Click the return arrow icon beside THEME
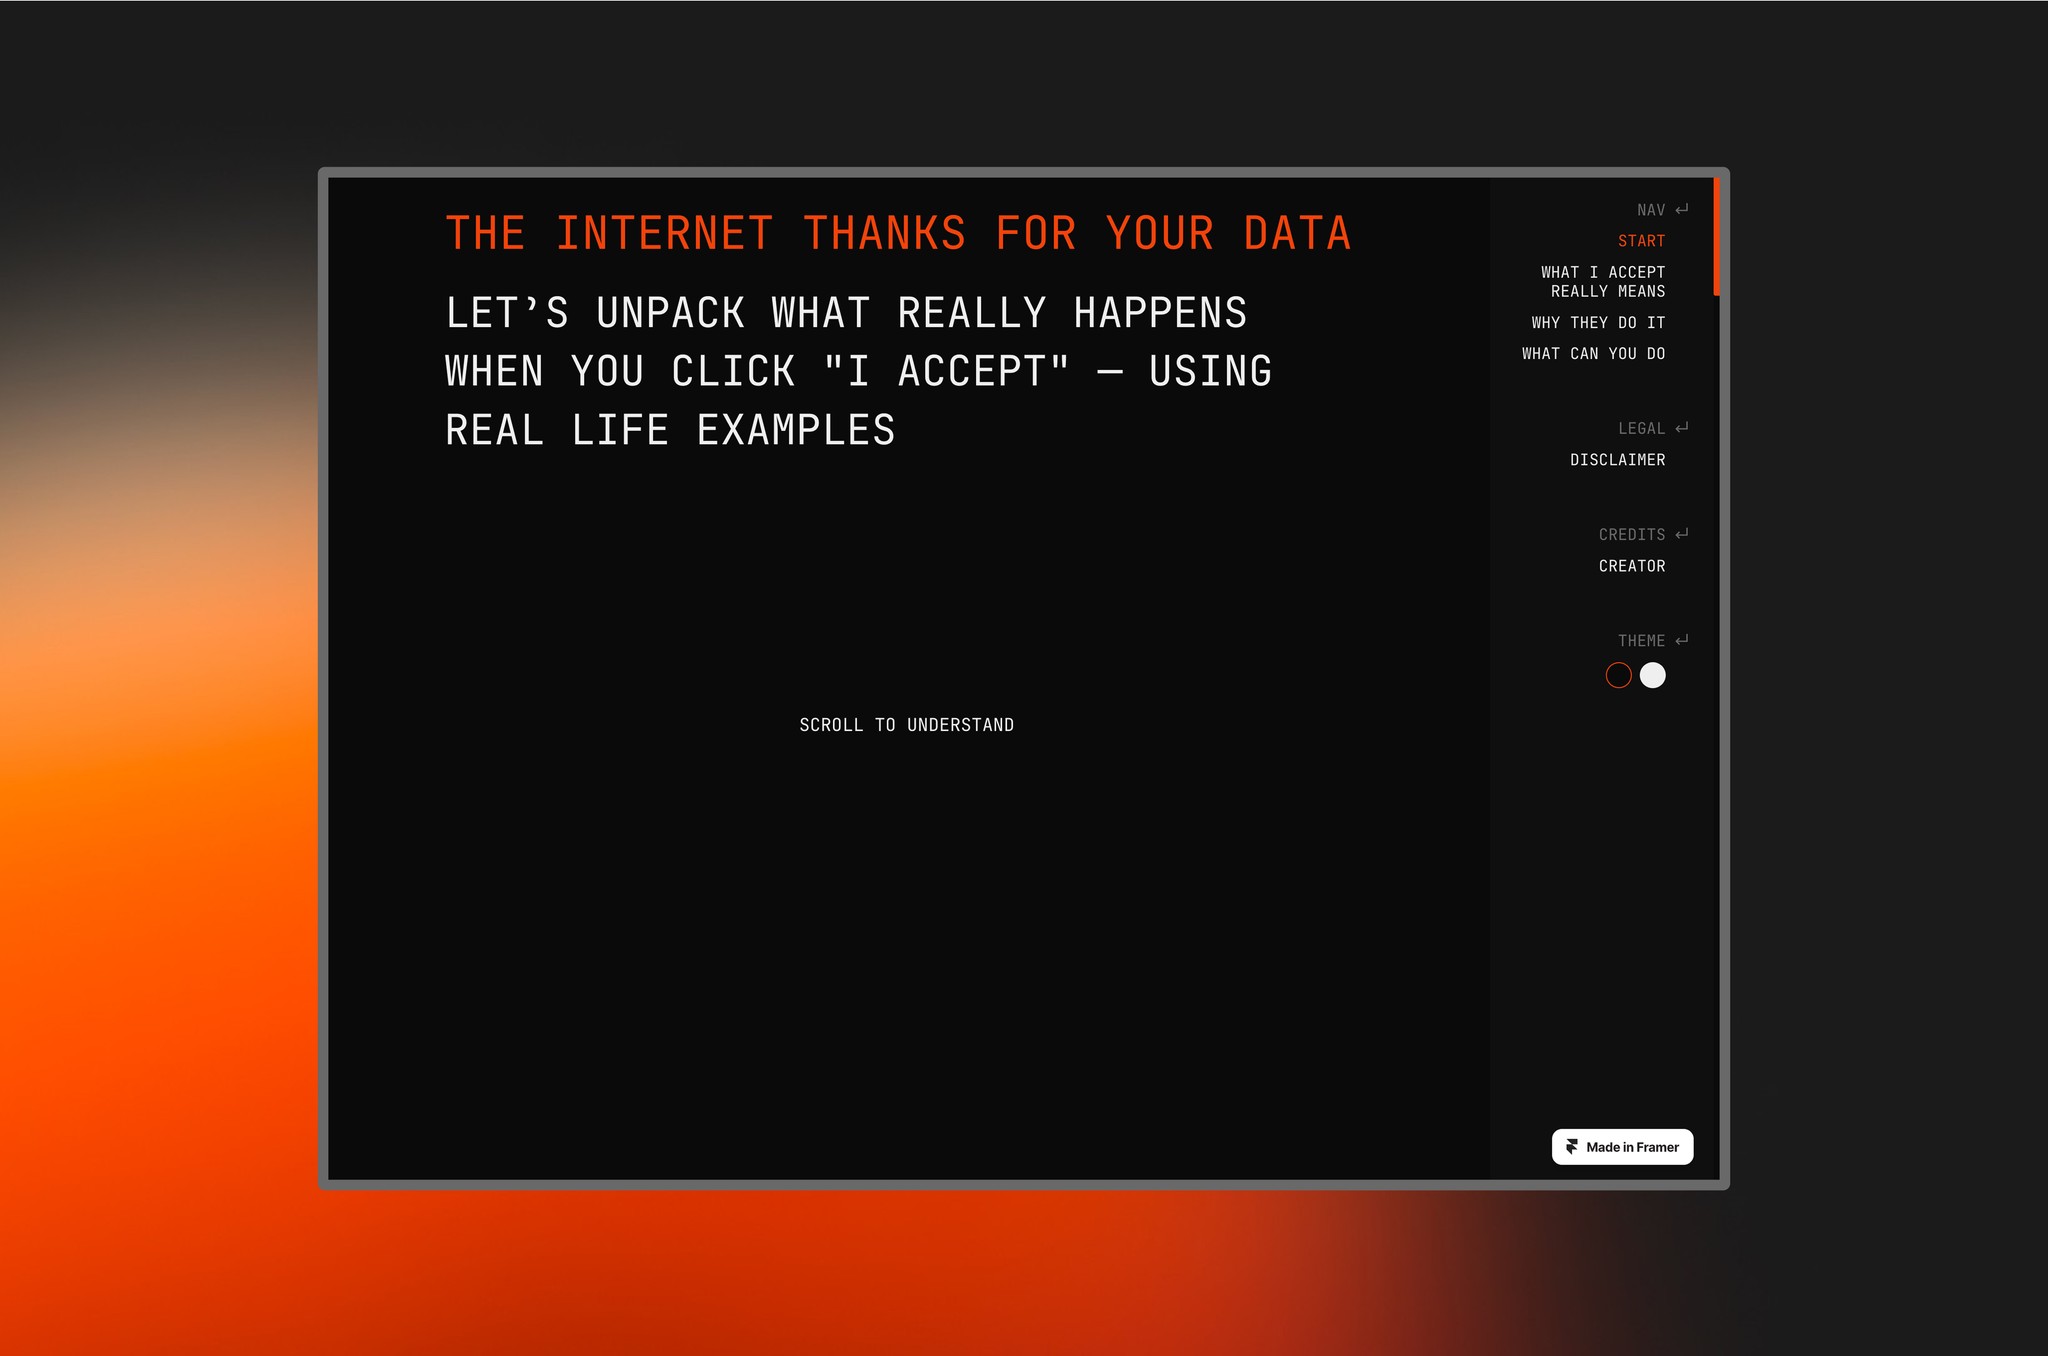 (1682, 640)
